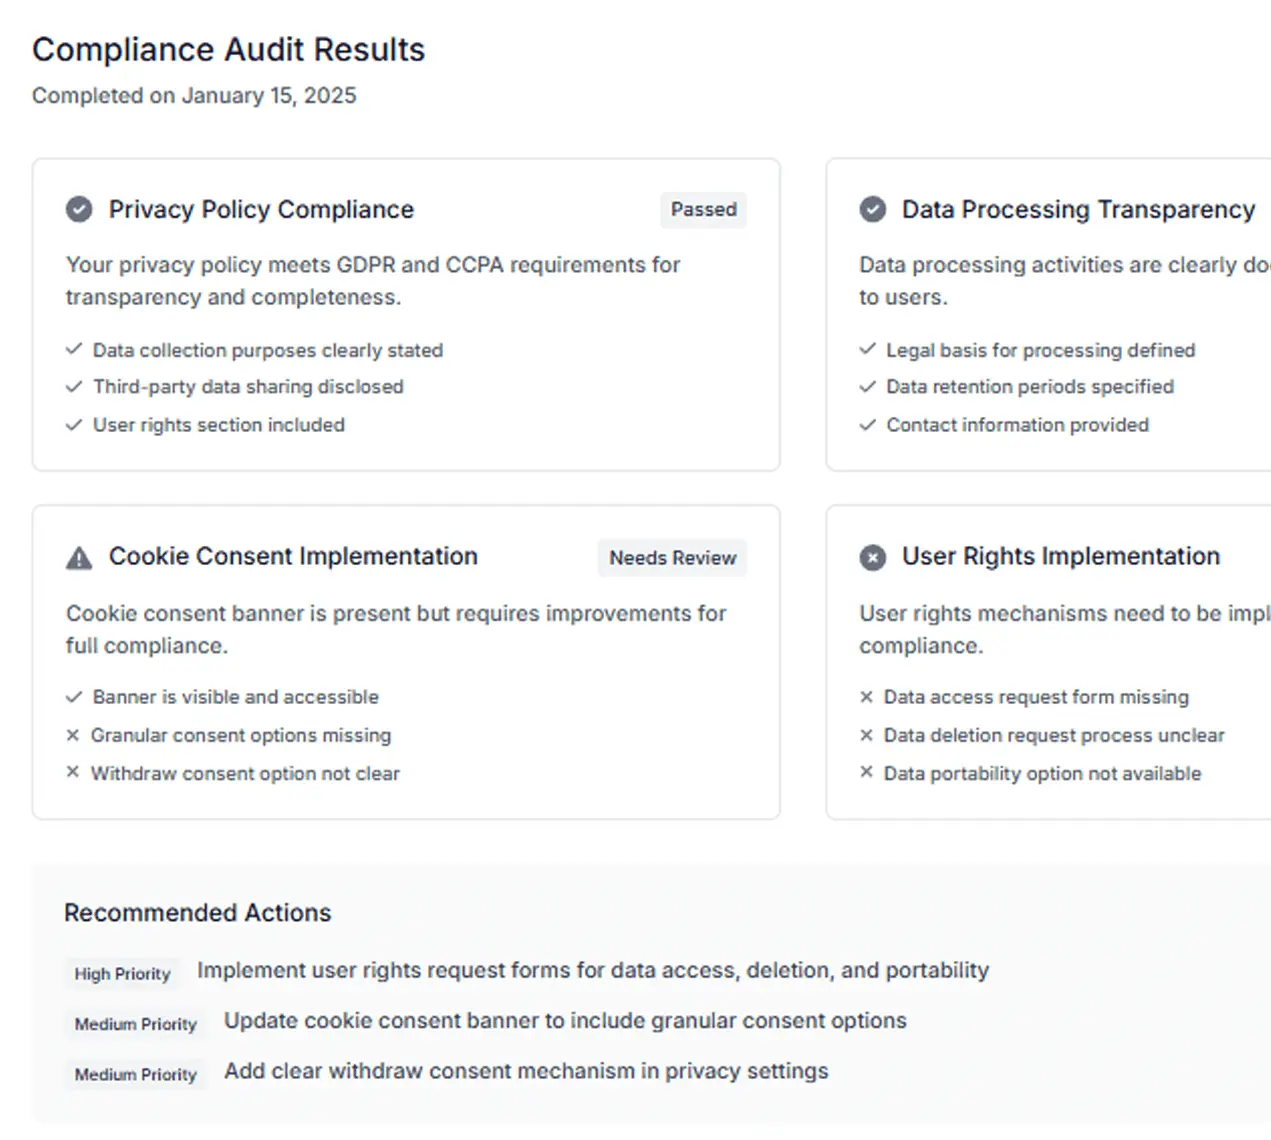
Task: Toggle the check next to 'User rights section included'
Action: (73, 424)
